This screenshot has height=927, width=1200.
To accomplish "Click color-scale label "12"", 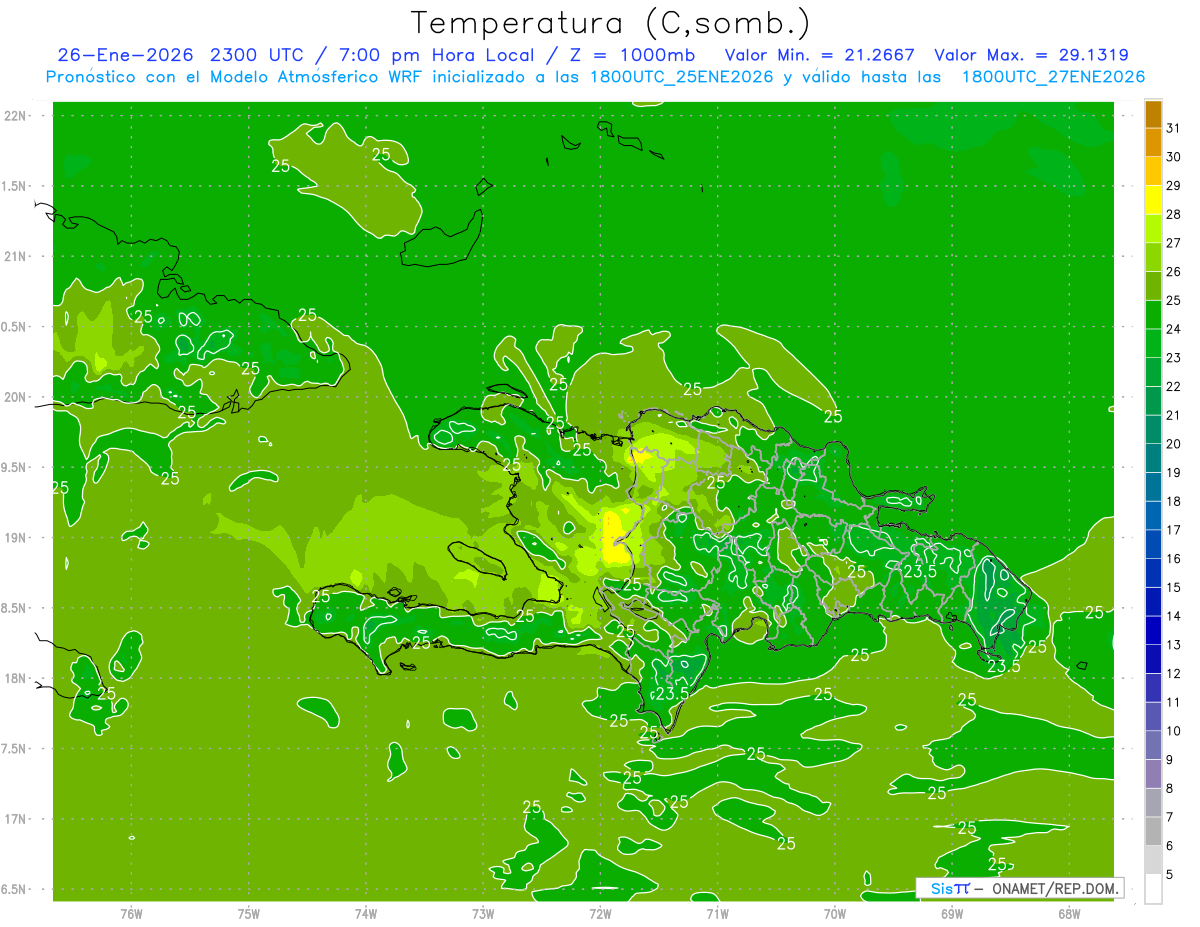I will click(x=1174, y=674).
